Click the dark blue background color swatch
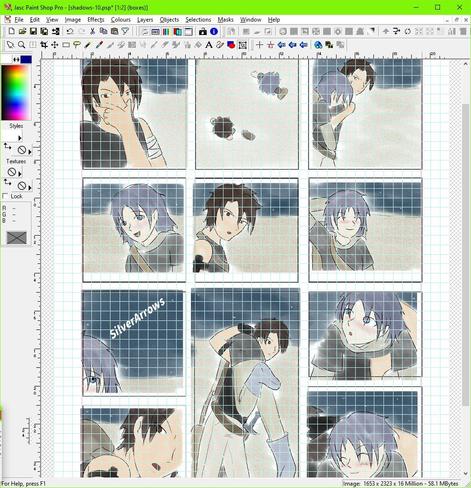Image resolution: width=471 pixels, height=488 pixels. 26,60
